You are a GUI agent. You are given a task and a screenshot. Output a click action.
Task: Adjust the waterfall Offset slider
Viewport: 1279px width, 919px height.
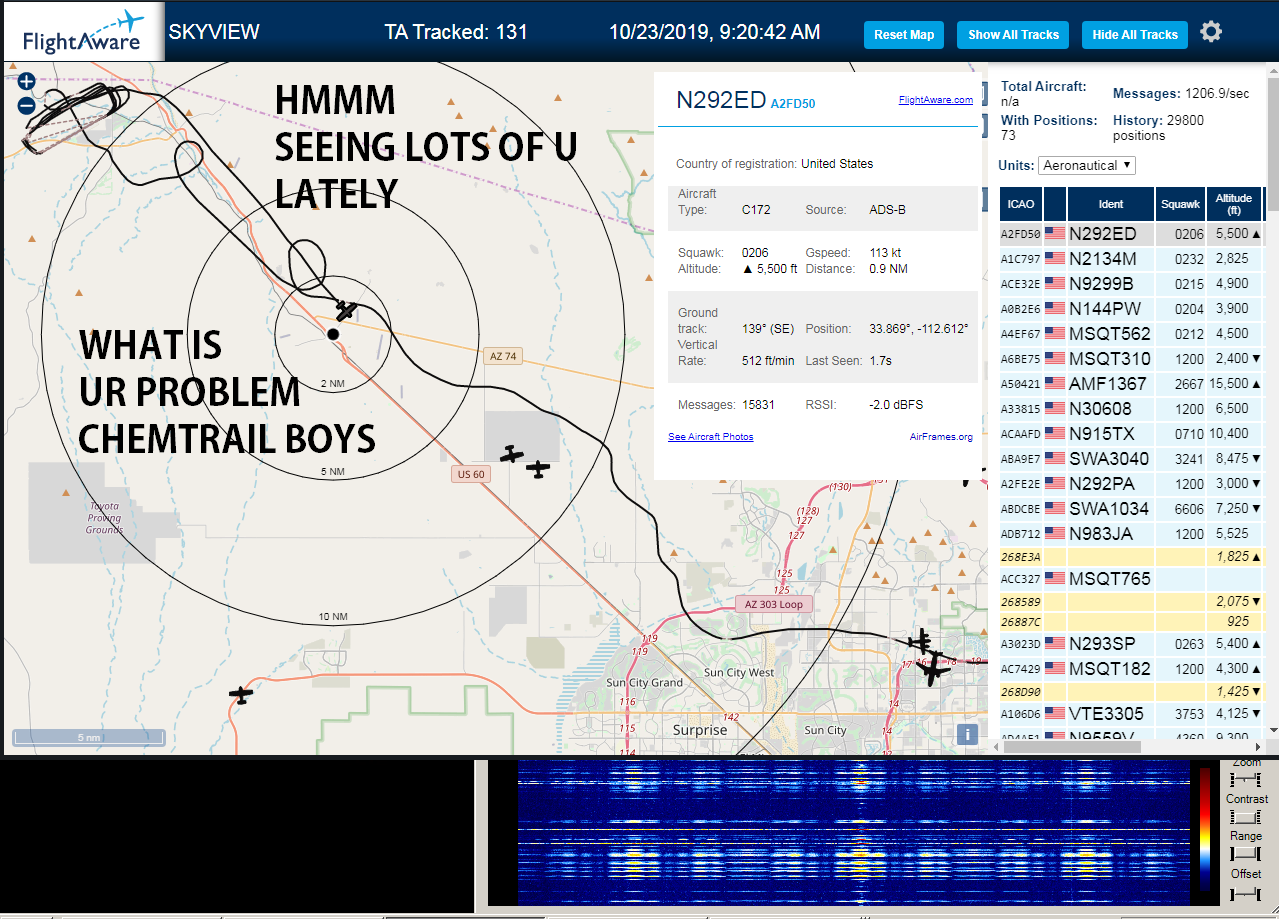[1246, 892]
